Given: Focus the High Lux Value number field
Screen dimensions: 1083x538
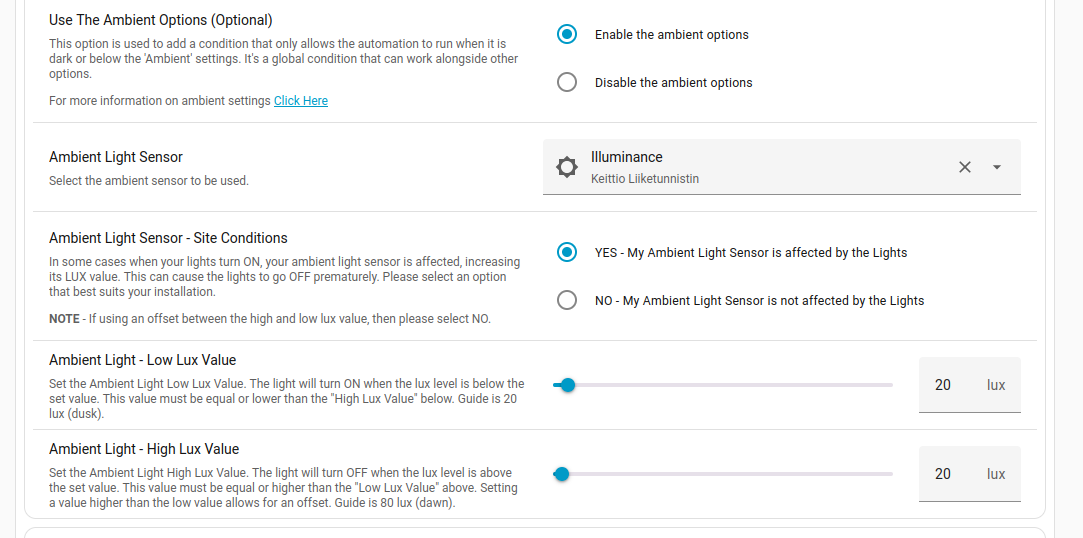Looking at the screenshot, I should [969, 474].
